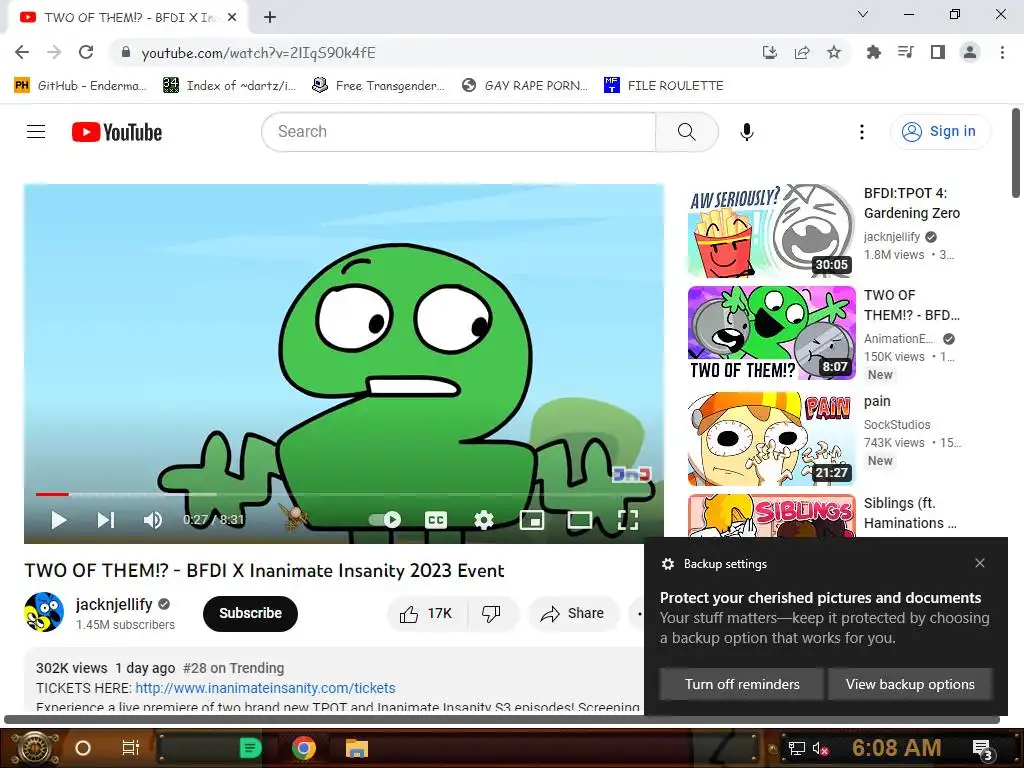Share this page icon in address bar

click(802, 52)
